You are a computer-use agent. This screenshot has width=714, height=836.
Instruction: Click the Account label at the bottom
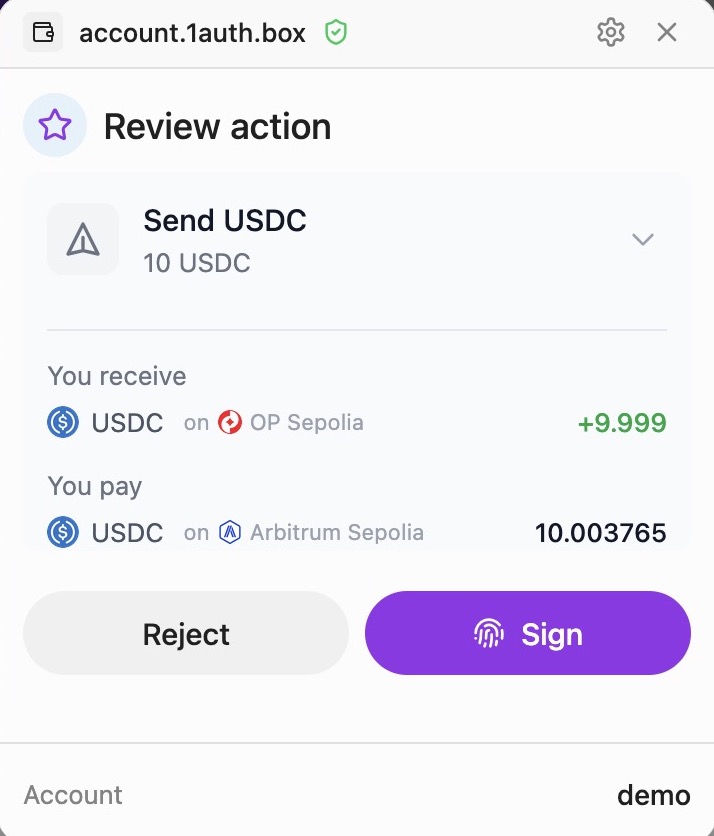click(73, 794)
